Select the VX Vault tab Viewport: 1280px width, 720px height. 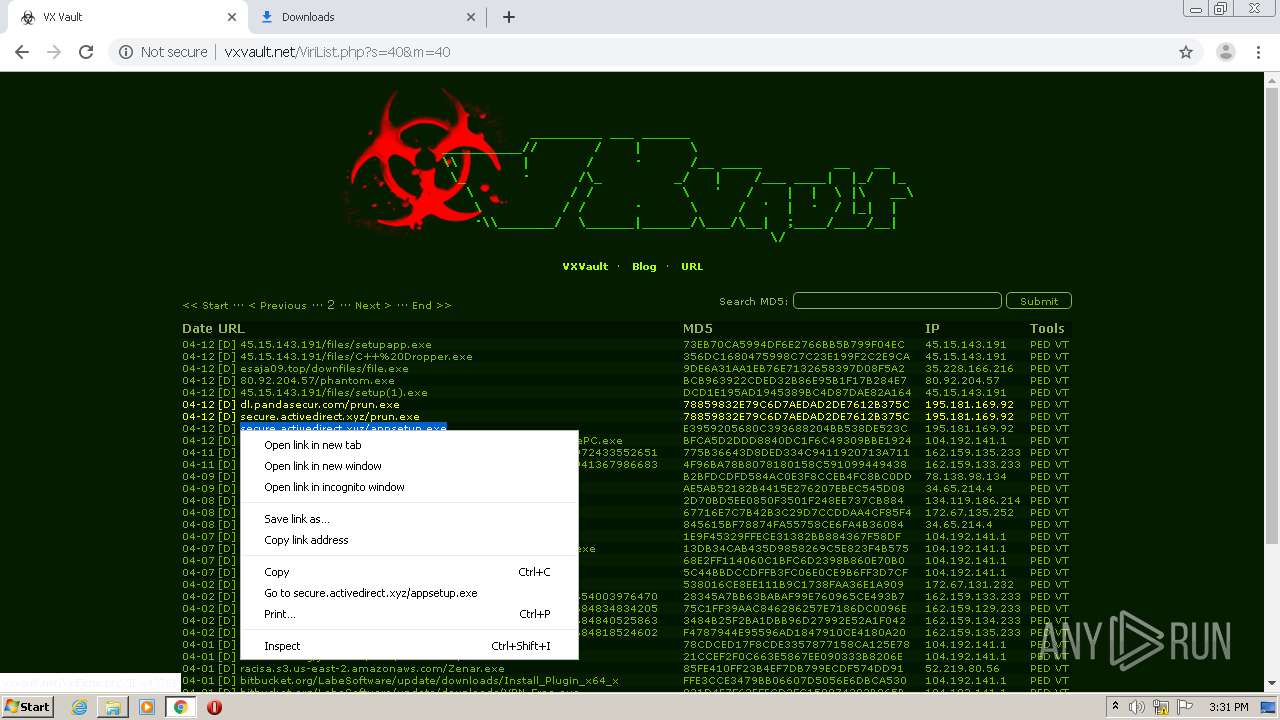click(125, 17)
